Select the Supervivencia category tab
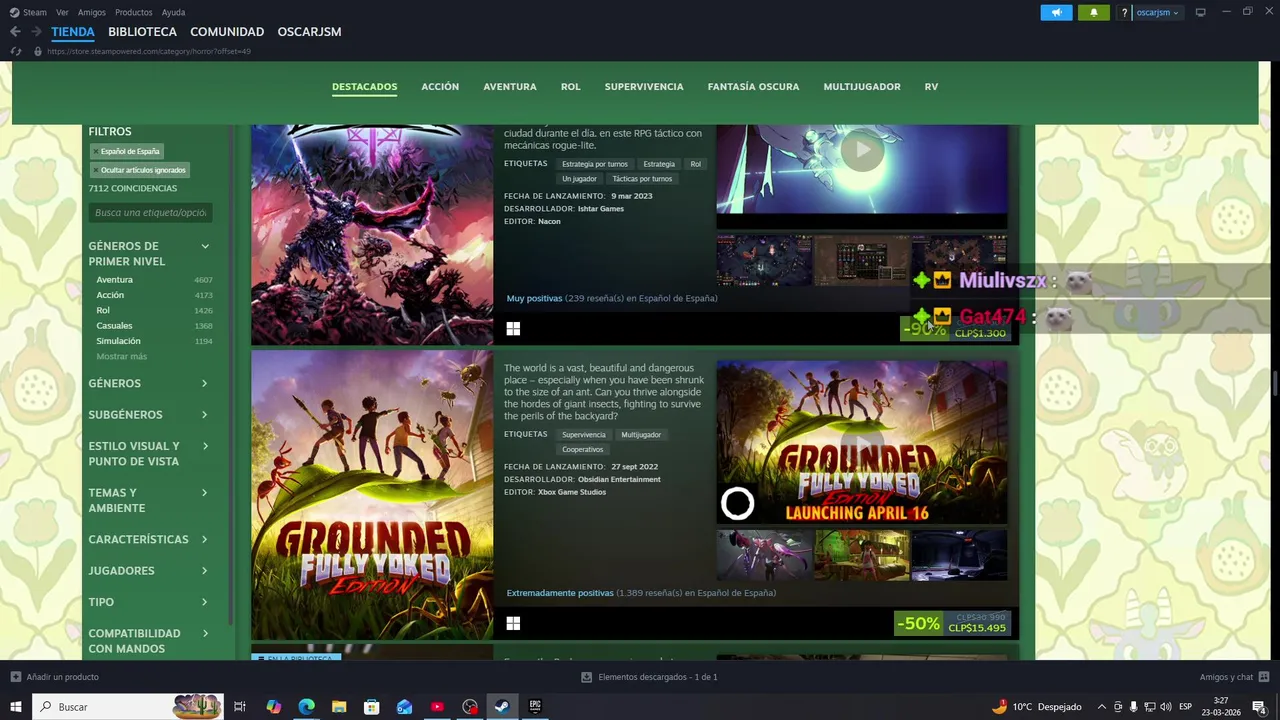 pyautogui.click(x=644, y=87)
